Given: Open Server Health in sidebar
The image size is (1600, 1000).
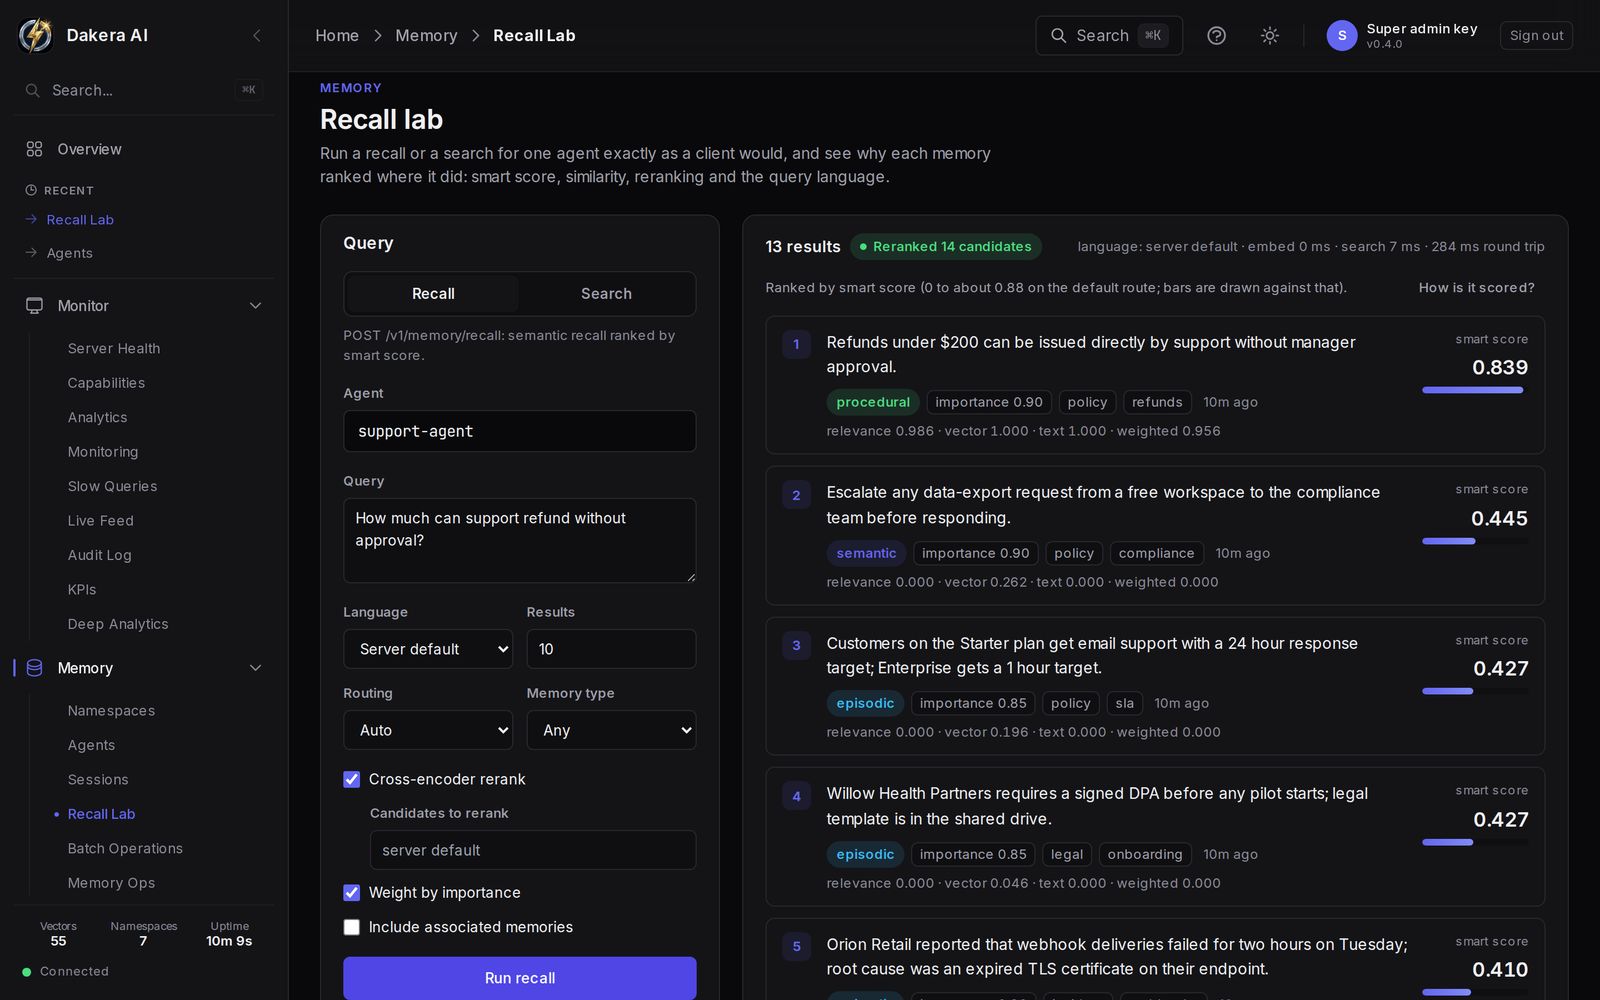Looking at the screenshot, I should tap(114, 348).
